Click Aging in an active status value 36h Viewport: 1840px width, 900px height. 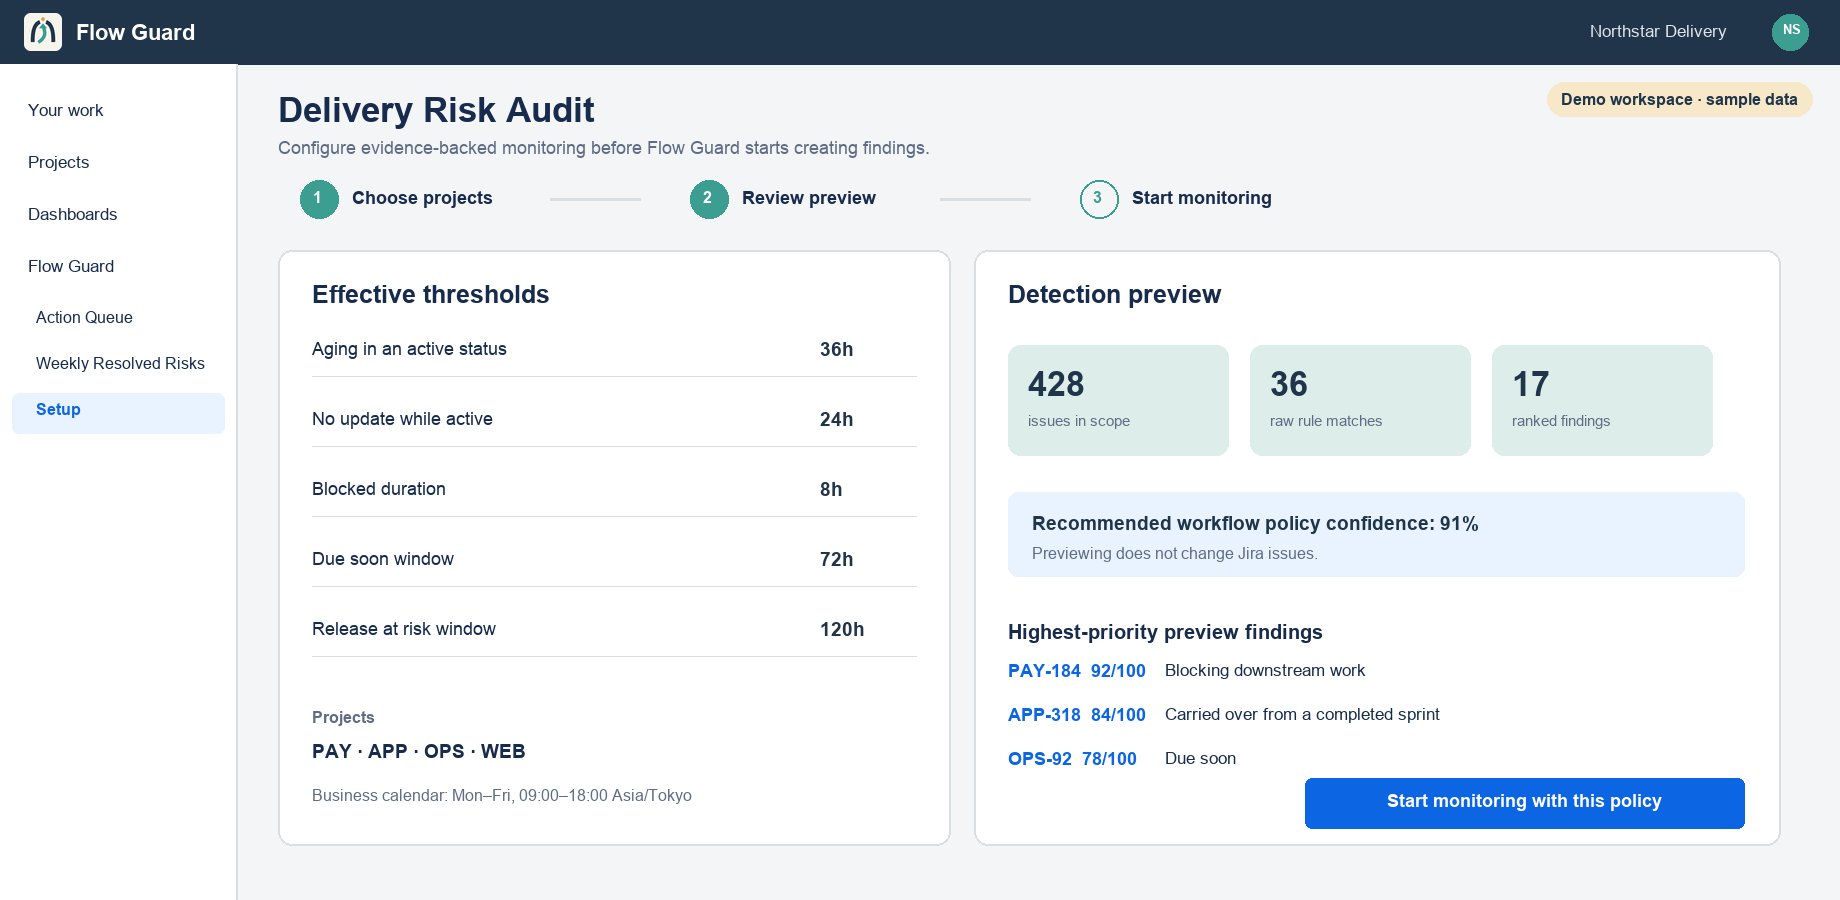[837, 349]
